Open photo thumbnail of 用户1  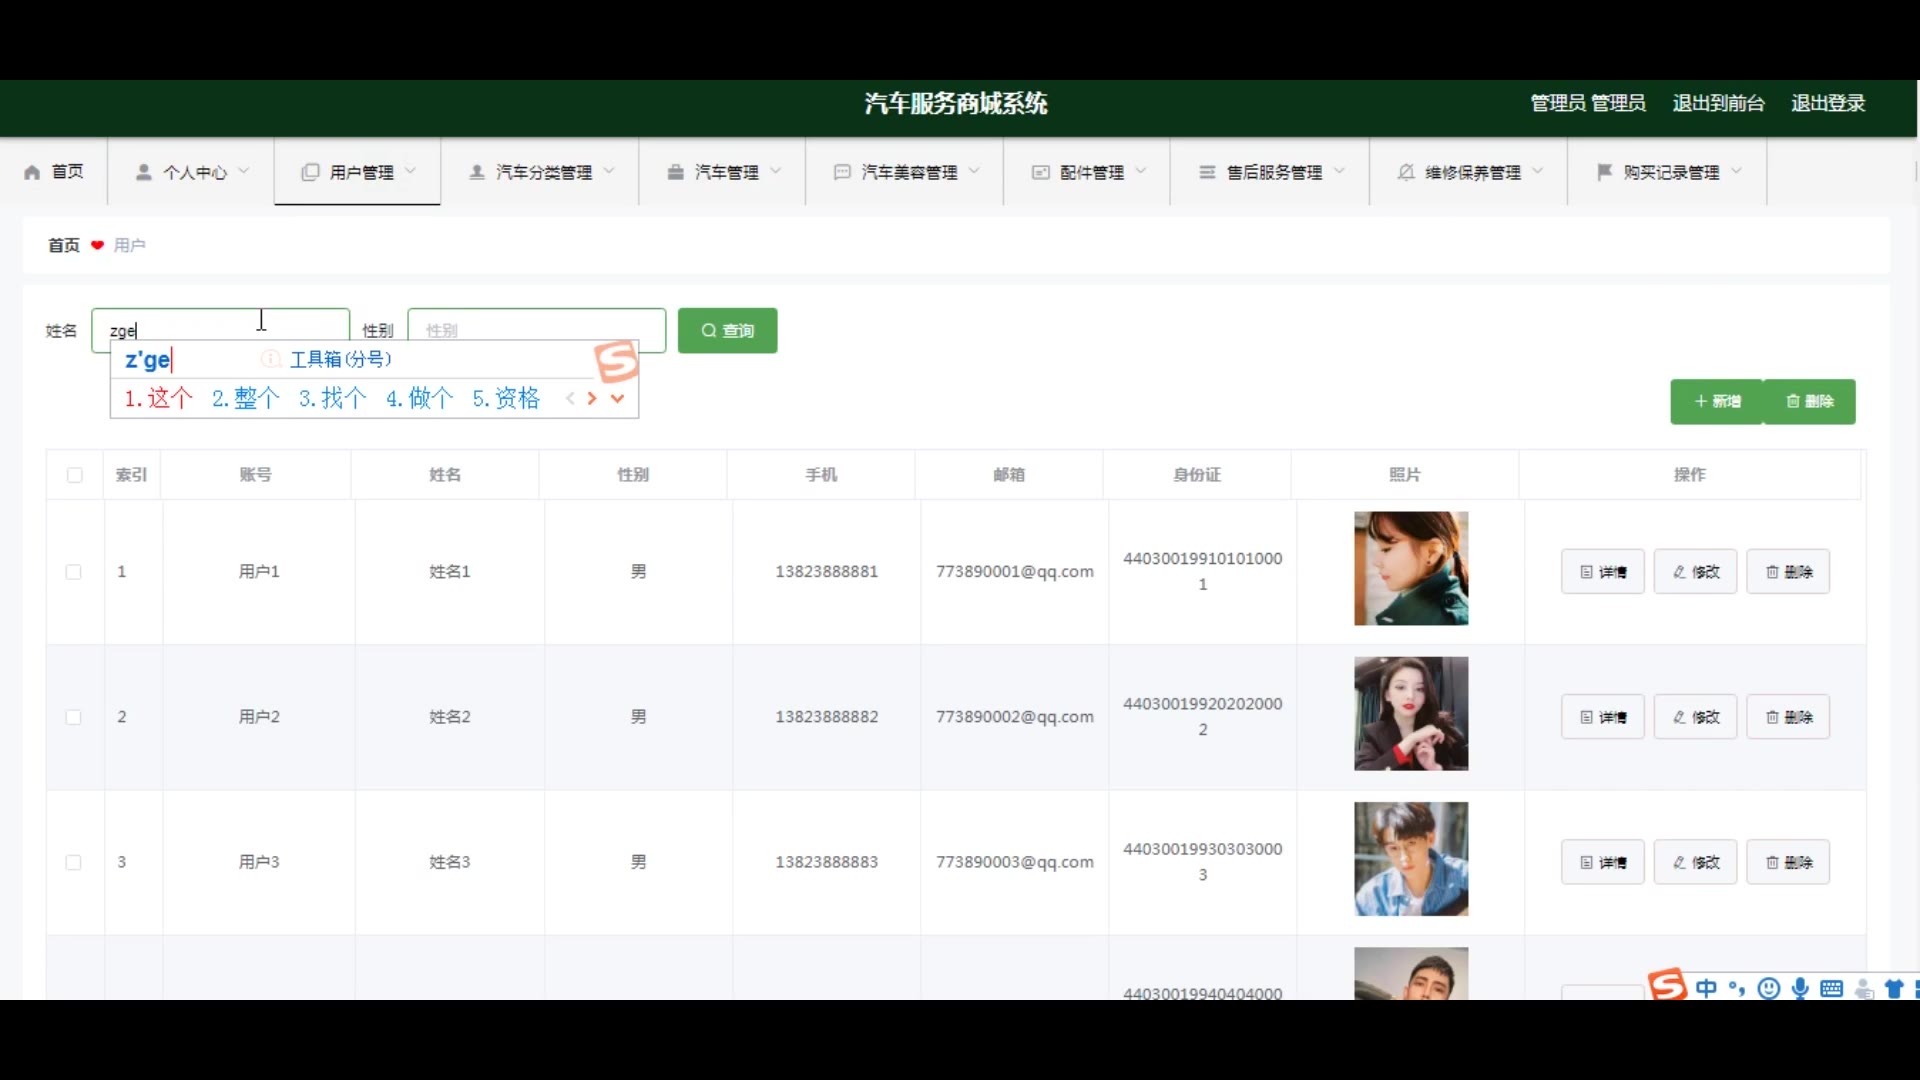point(1411,569)
